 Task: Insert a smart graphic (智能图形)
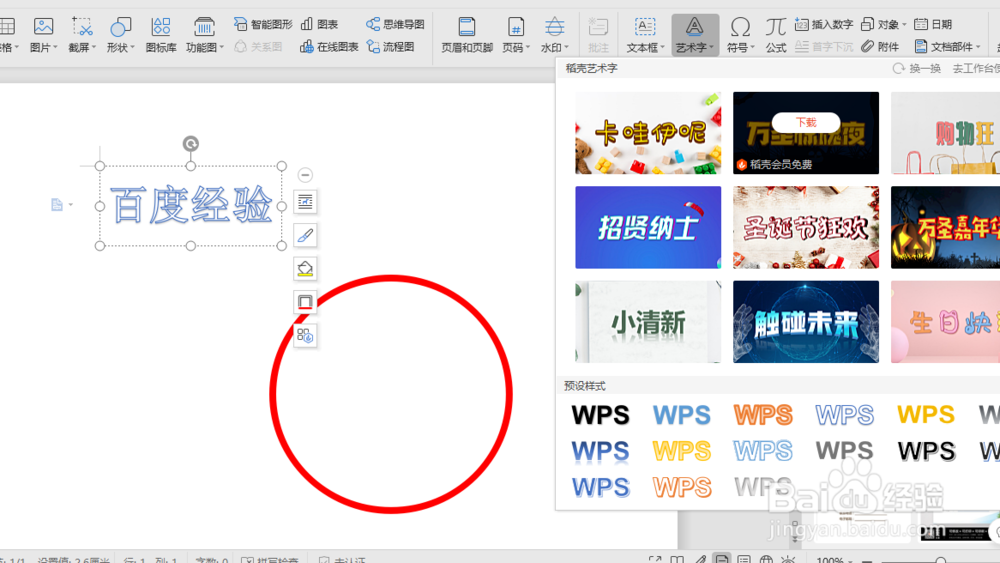[263, 24]
